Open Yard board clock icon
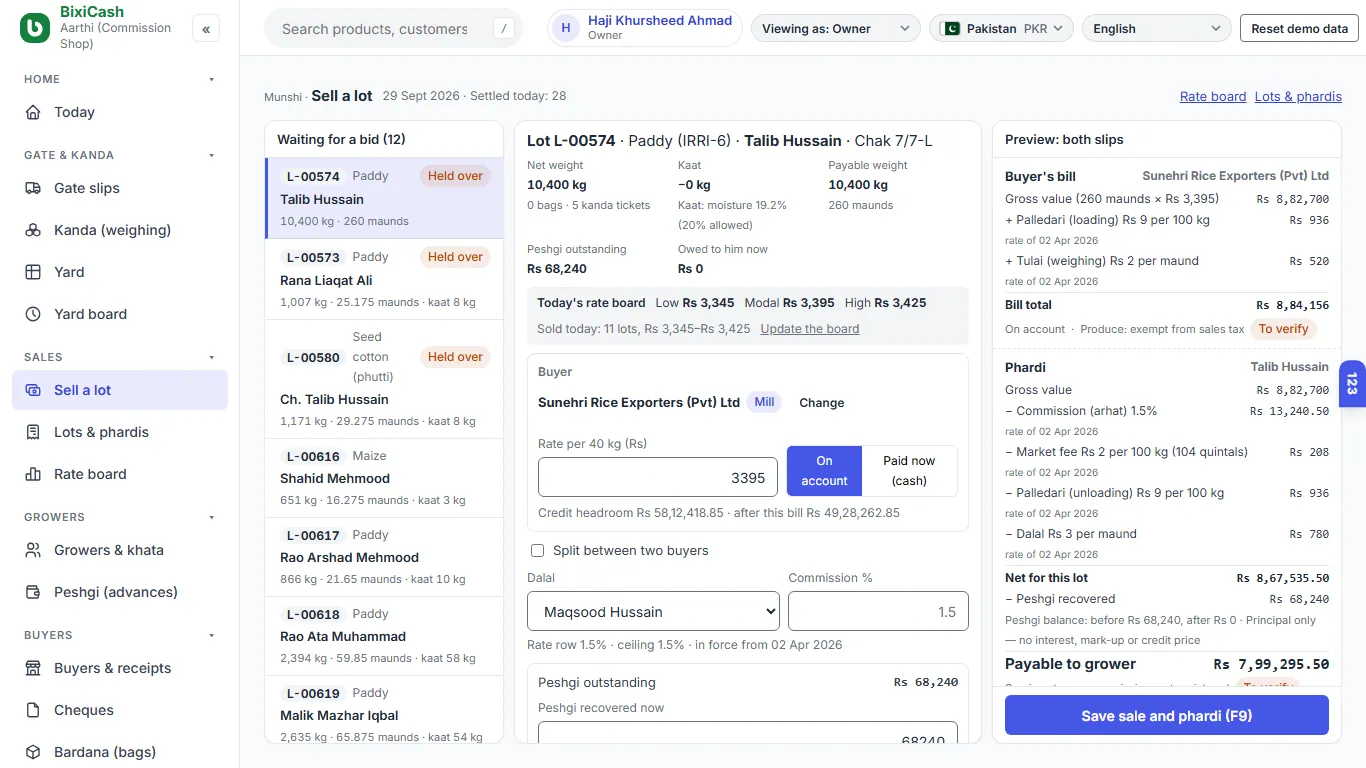The image size is (1366, 768). 33,314
